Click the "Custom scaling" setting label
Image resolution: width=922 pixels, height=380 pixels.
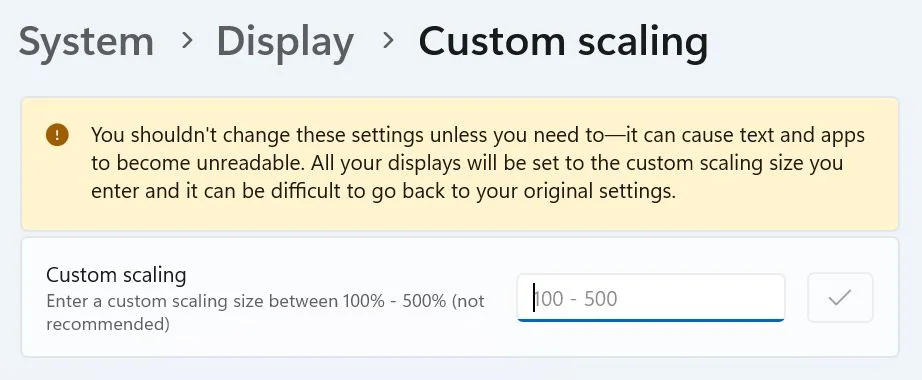click(116, 275)
